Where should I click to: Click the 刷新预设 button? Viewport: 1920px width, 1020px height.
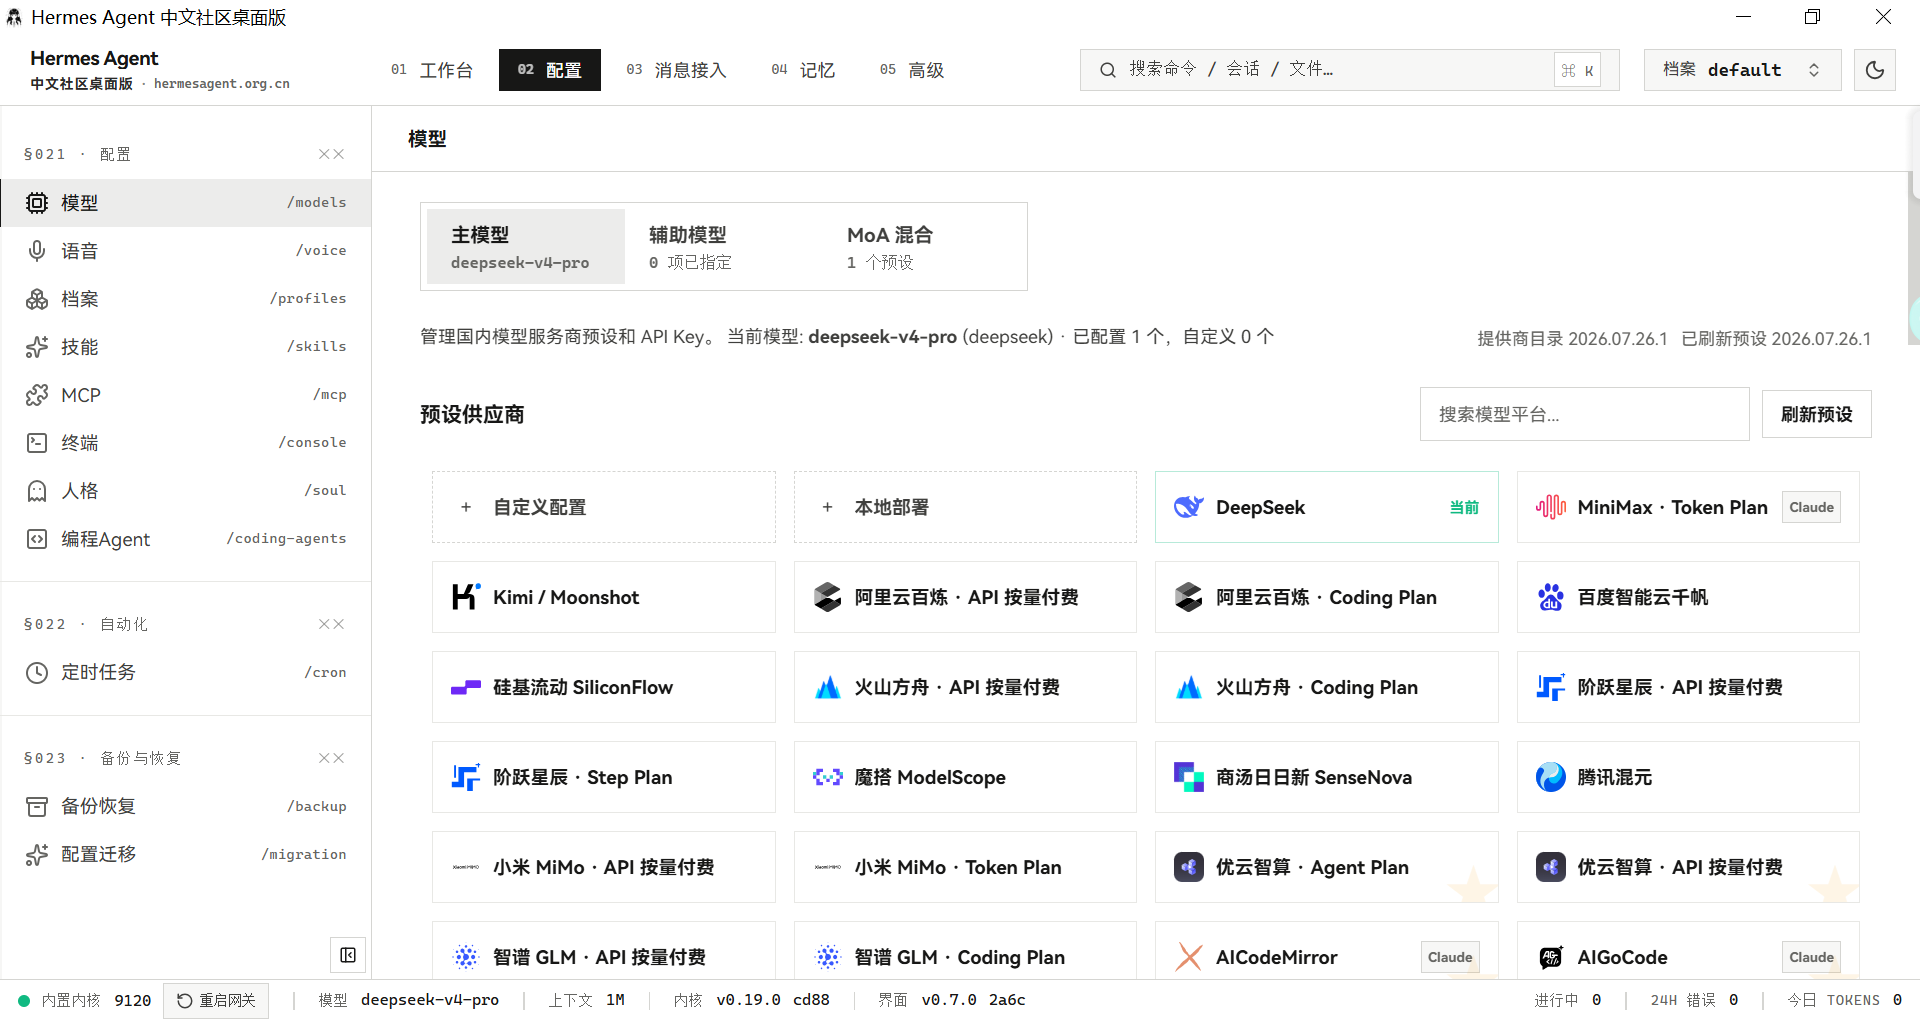click(x=1816, y=414)
